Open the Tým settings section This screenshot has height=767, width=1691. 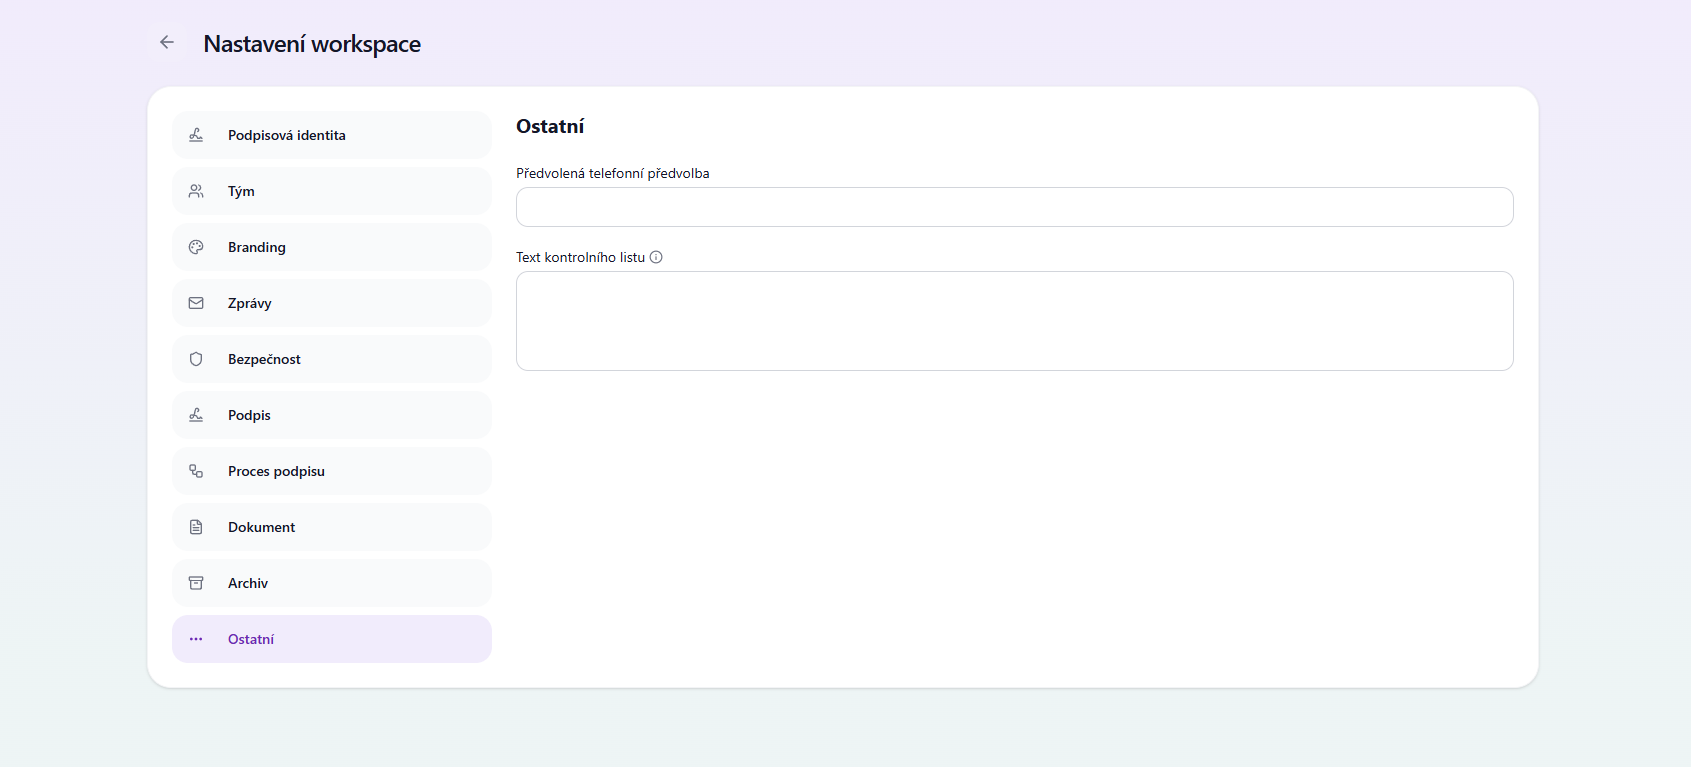pyautogui.click(x=332, y=191)
